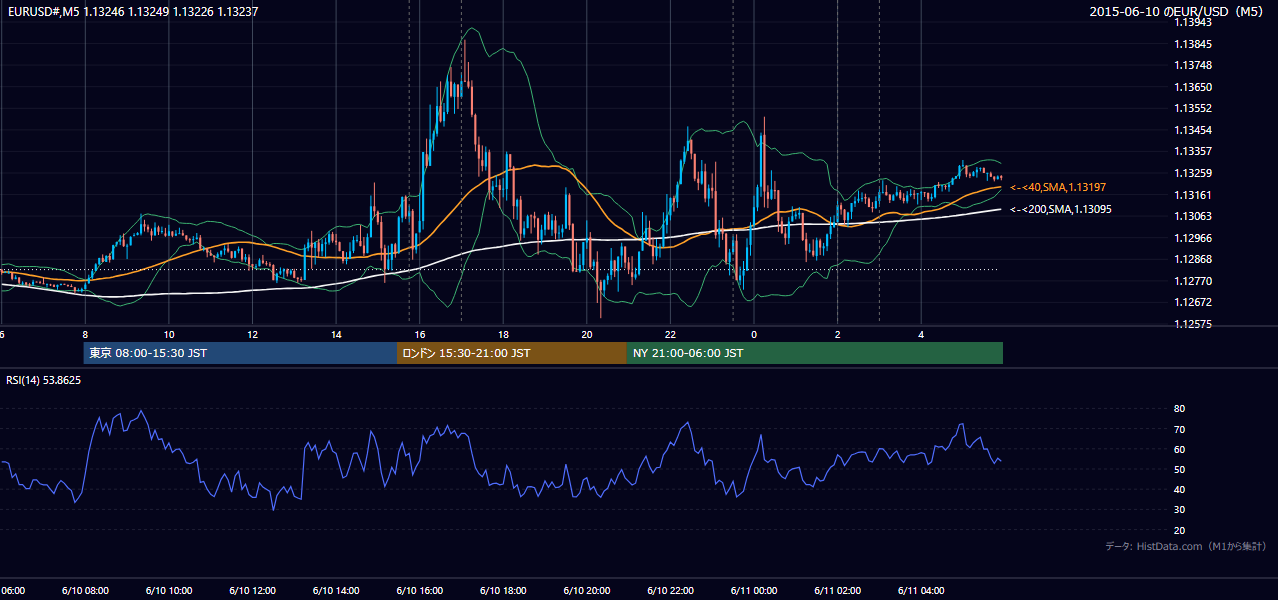Click price axis value 1.13357
Viewport: 1278px width, 600px height.
[x=1194, y=151]
